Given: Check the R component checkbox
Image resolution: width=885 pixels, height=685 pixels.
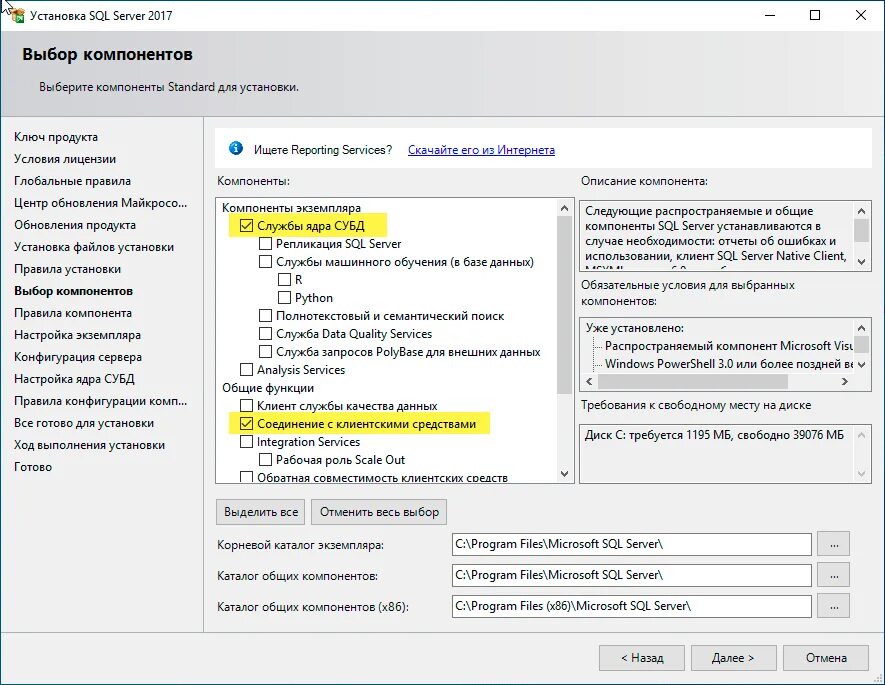Looking at the screenshot, I should [x=284, y=280].
